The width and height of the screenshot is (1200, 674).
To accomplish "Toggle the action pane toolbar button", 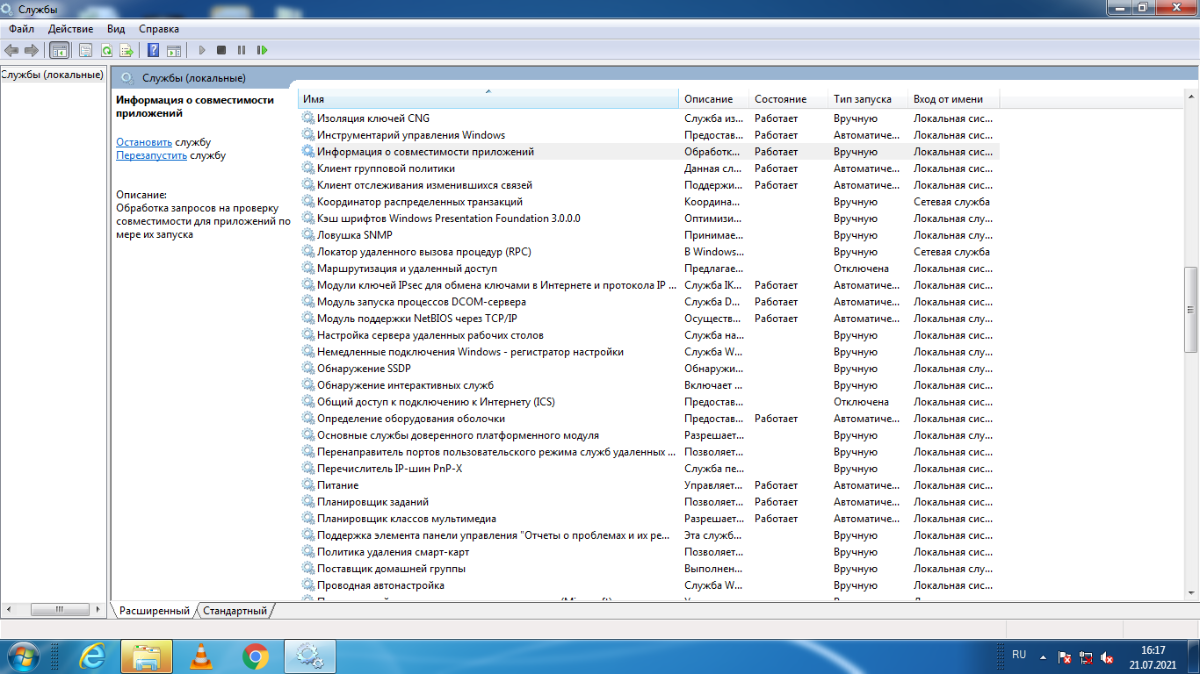I will pos(174,50).
